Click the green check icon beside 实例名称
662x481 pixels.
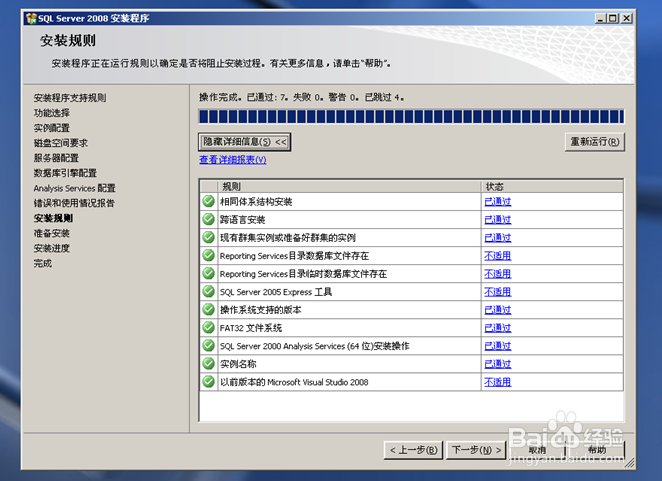[x=208, y=364]
